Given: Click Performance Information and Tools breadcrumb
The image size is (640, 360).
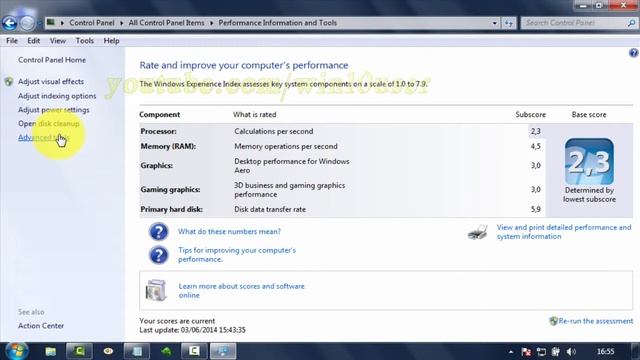Looking at the screenshot, I should (x=278, y=23).
